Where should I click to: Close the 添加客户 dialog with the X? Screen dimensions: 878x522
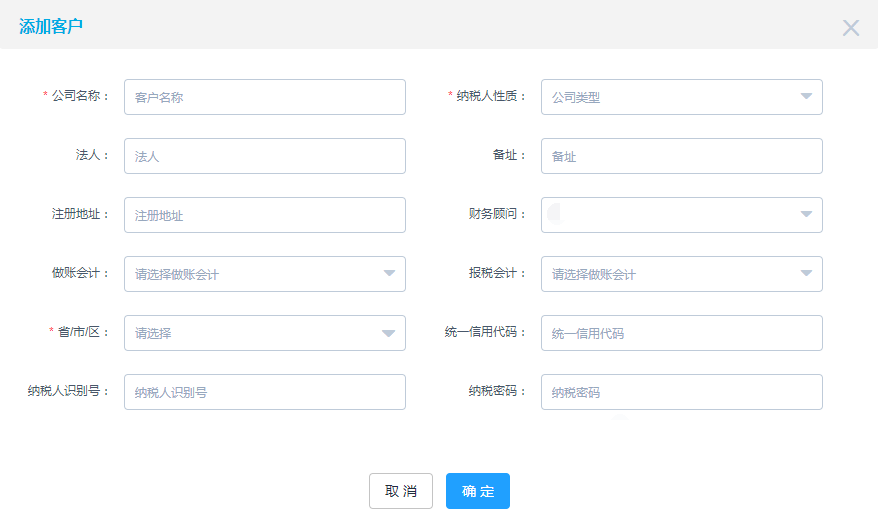point(851,27)
